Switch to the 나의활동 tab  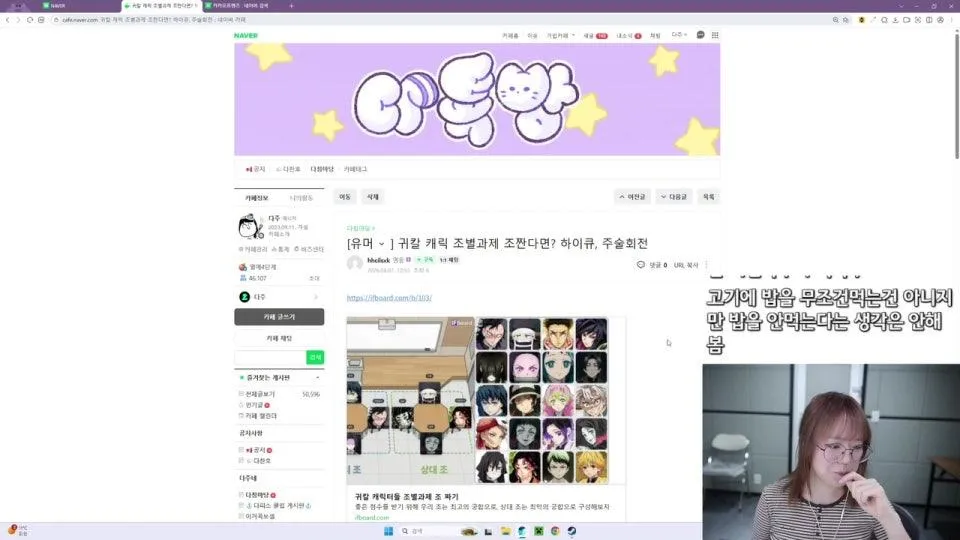(301, 198)
